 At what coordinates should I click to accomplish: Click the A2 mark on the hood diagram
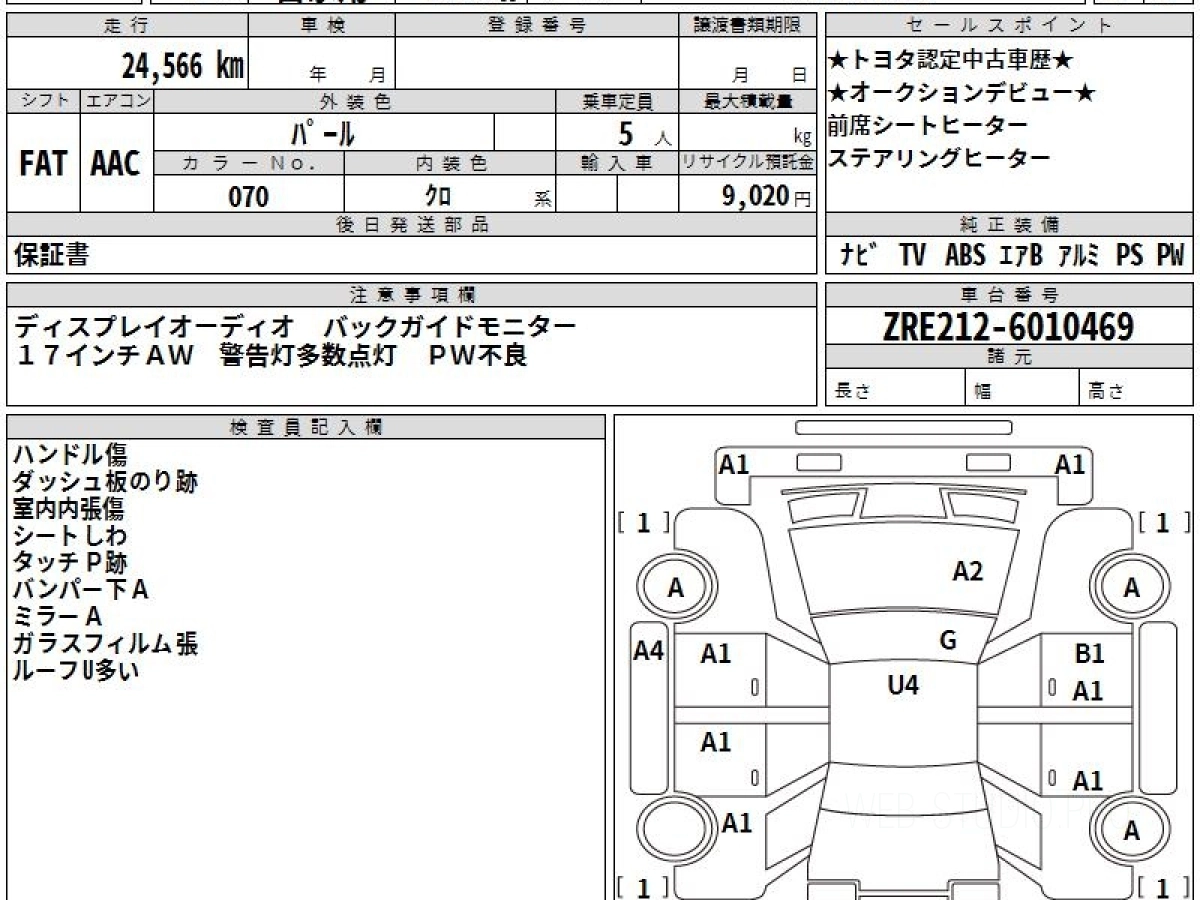(968, 571)
